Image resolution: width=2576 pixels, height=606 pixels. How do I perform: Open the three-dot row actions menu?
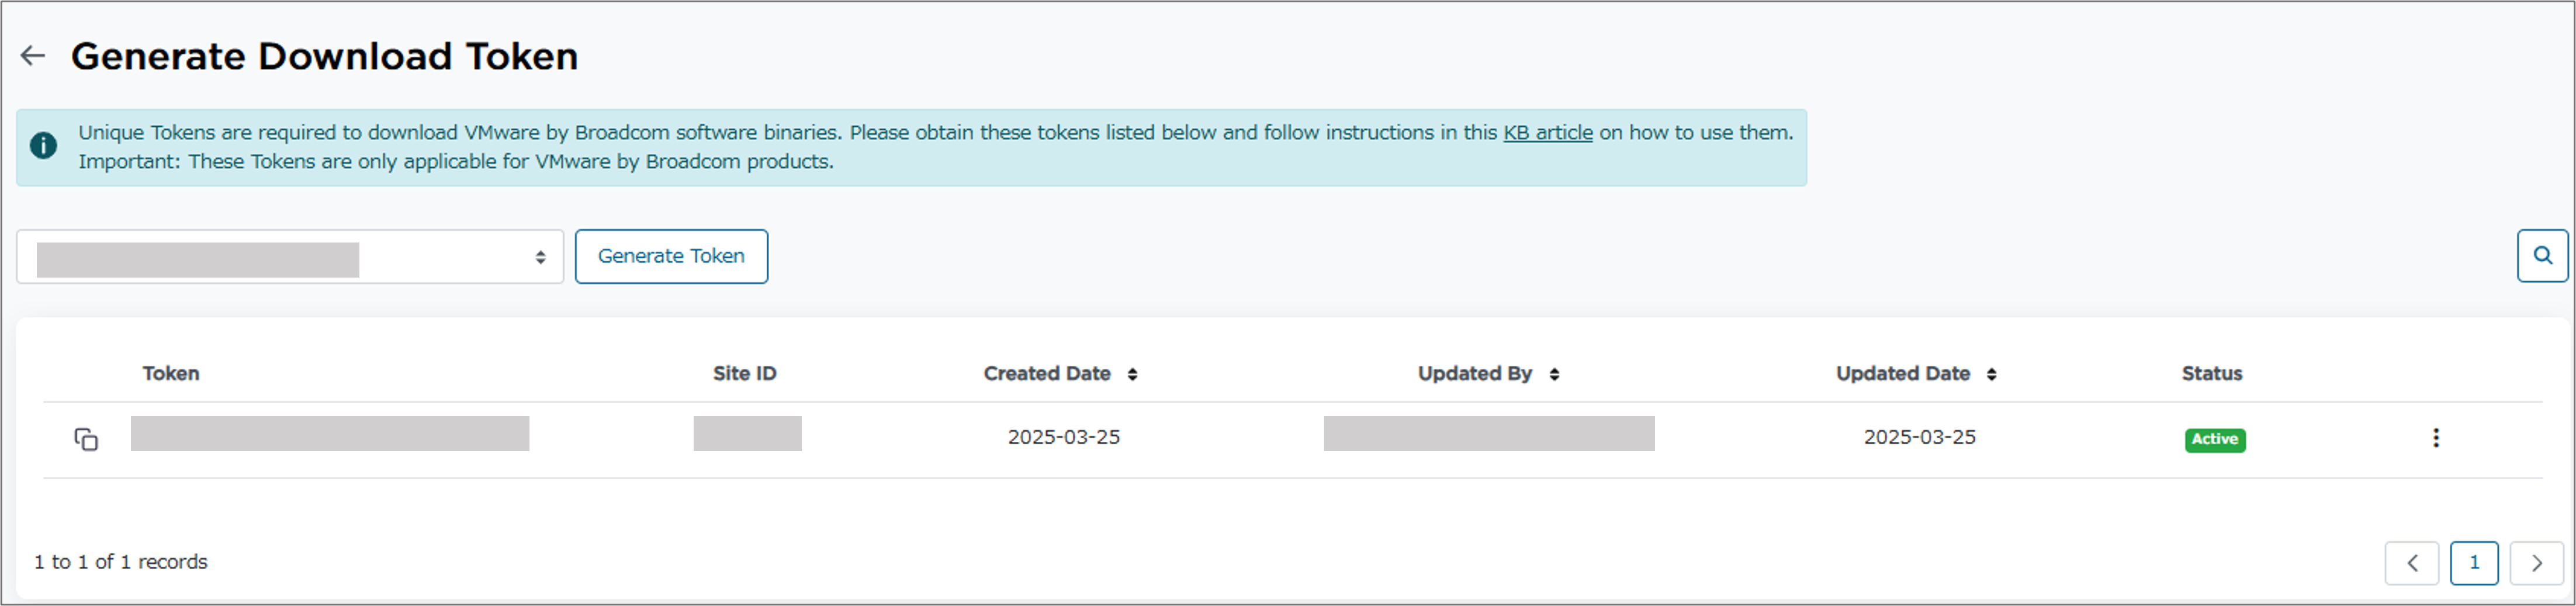click(x=2436, y=438)
